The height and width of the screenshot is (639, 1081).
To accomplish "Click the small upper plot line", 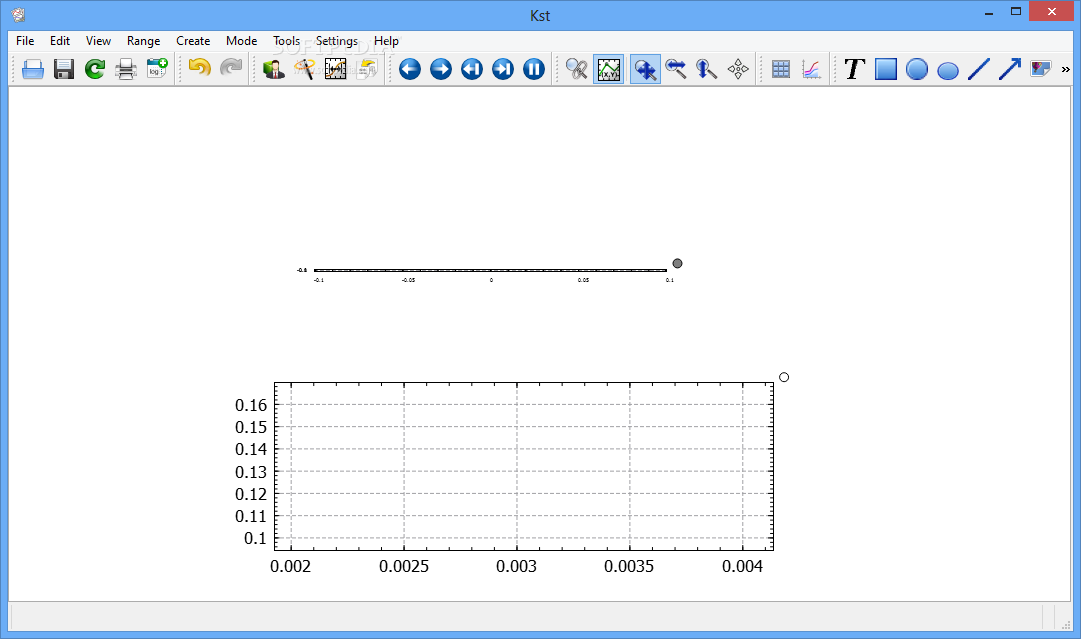I will tap(490, 270).
